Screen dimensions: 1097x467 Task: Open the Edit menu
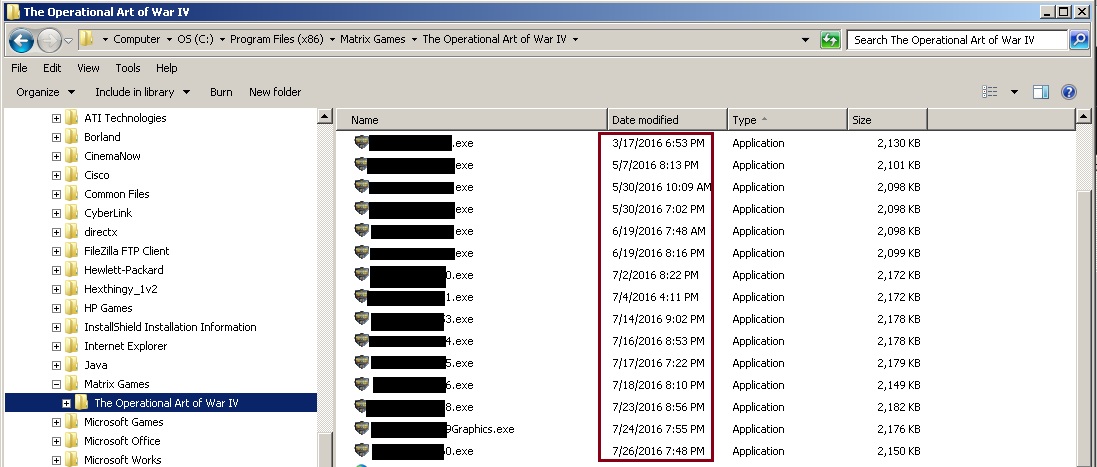click(x=52, y=68)
